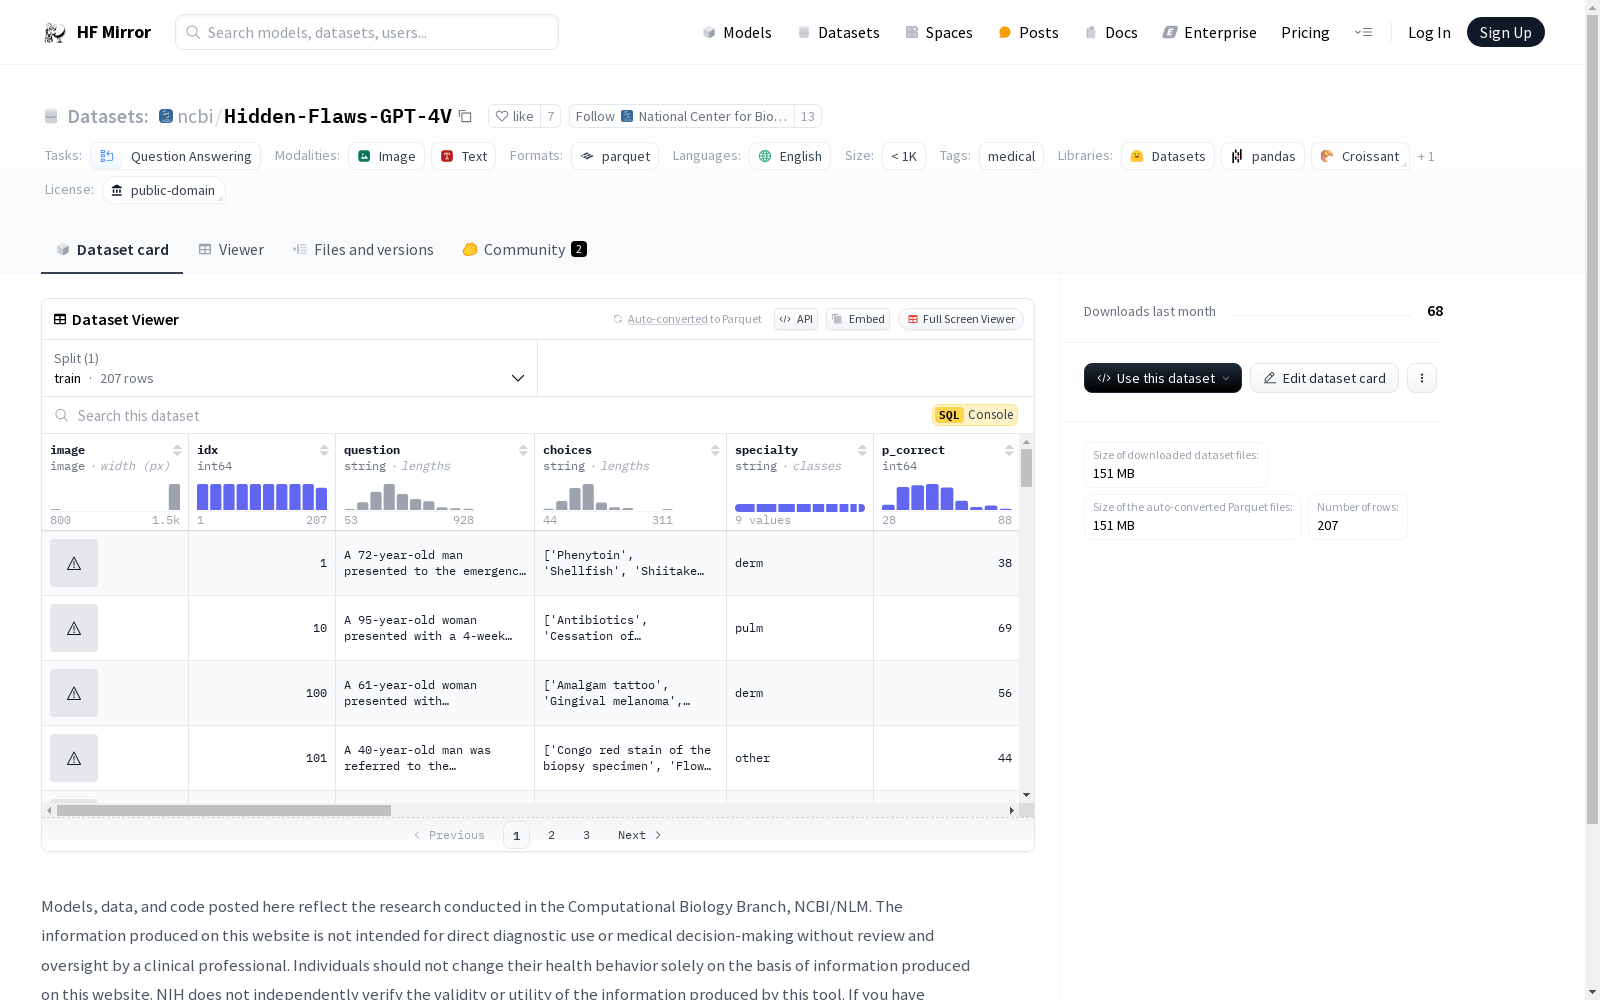
Task: Click the HF Mirror logo icon
Action: click(x=55, y=32)
